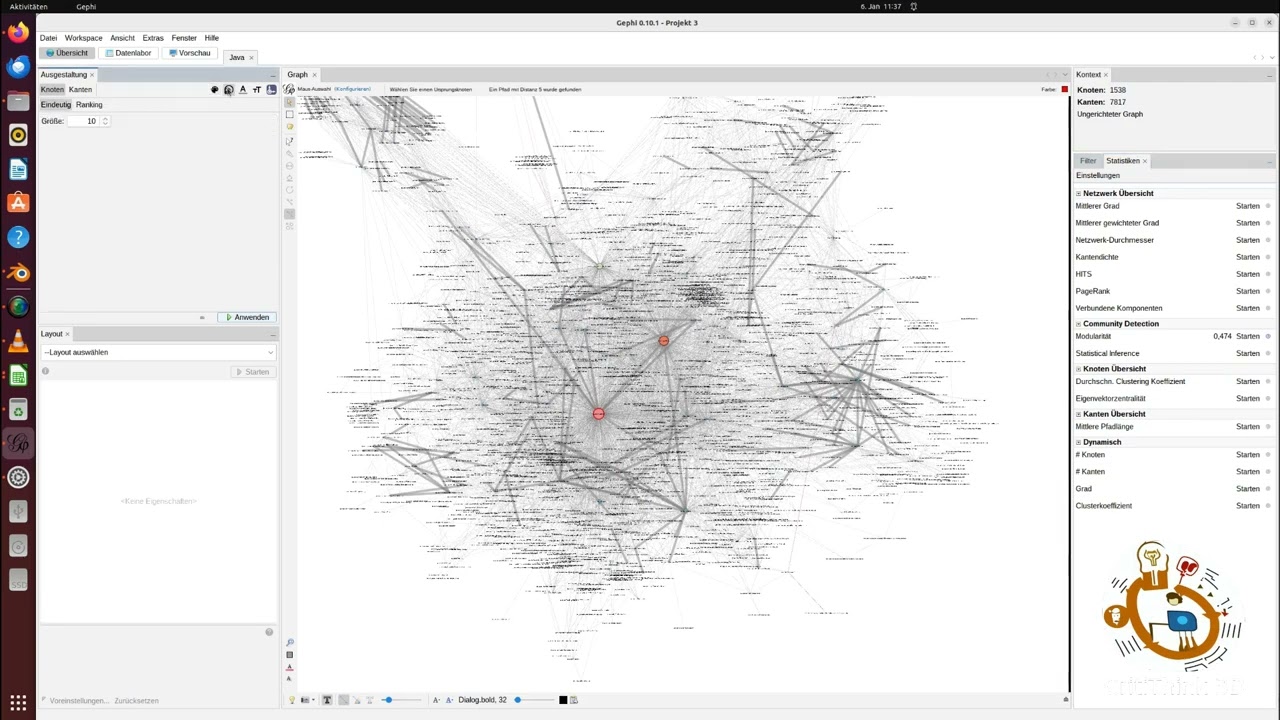Collapse the Community Detection section
This screenshot has height=720, width=1280.
(1078, 324)
